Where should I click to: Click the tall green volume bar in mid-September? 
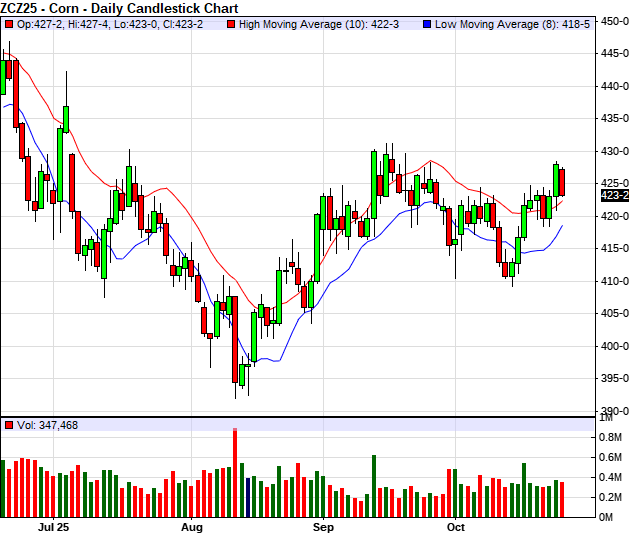point(373,486)
